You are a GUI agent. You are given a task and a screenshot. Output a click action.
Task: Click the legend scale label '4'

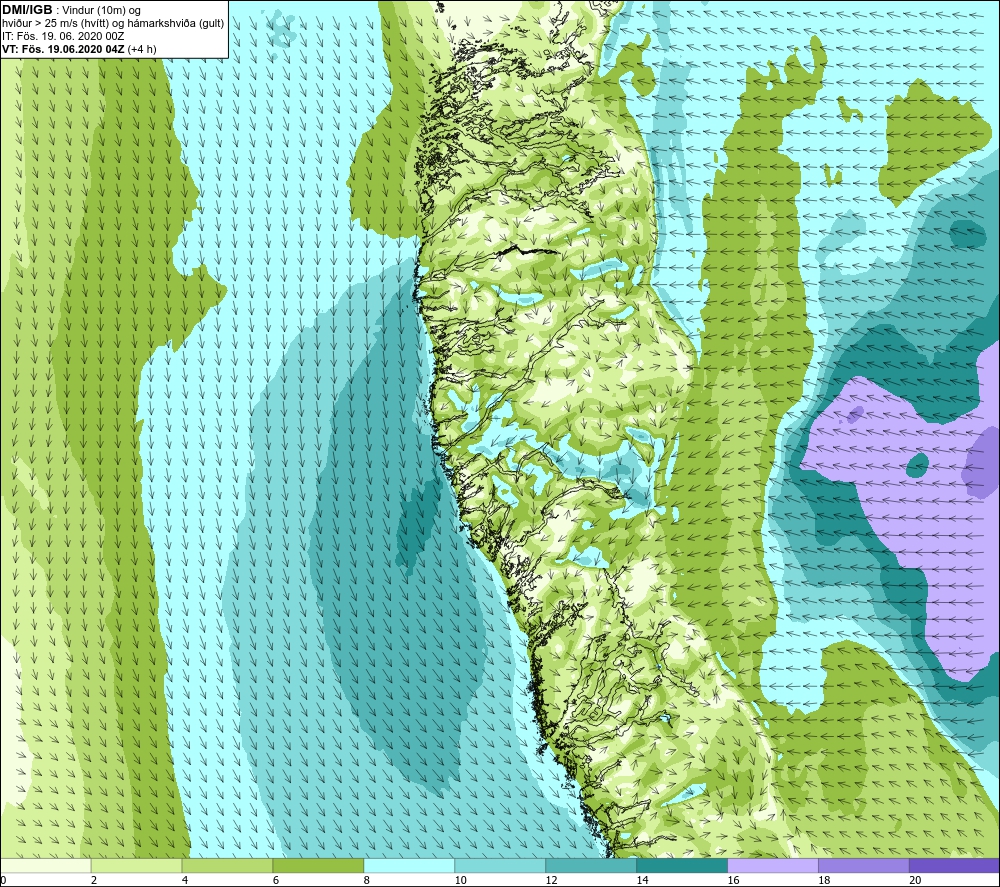tap(185, 880)
